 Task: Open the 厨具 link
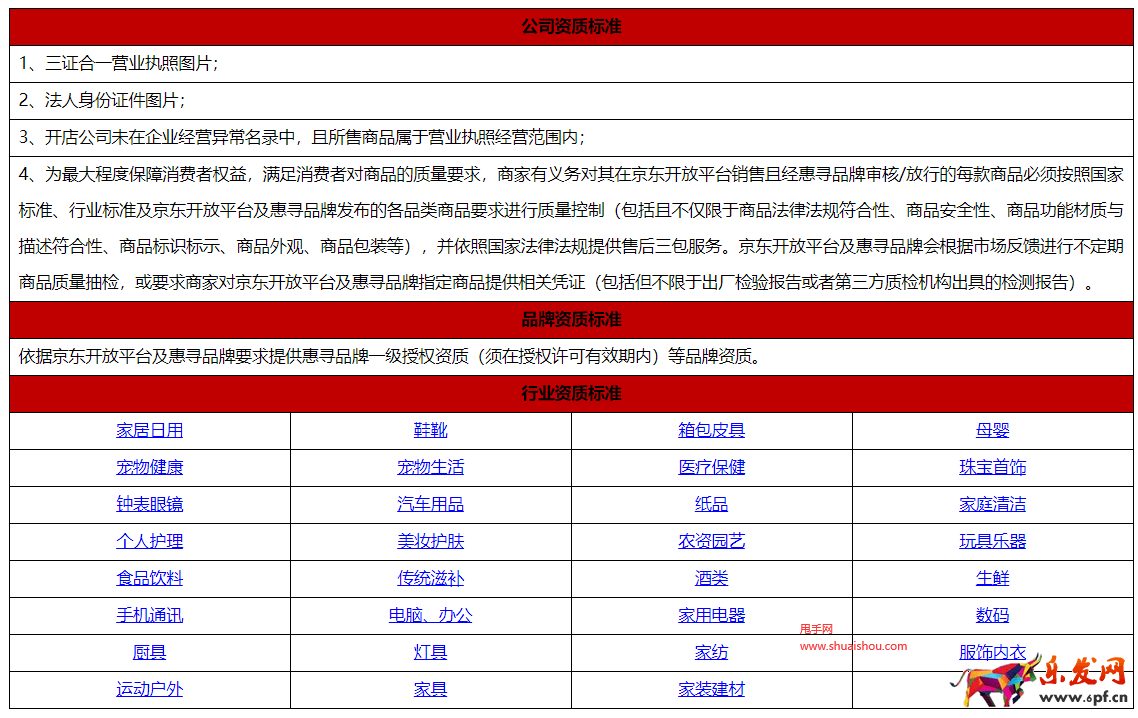[150, 653]
